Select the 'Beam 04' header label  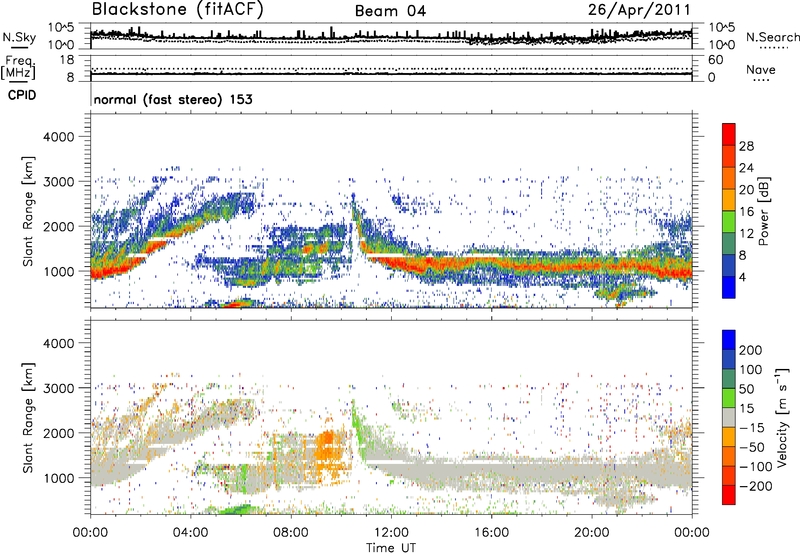[x=390, y=11]
